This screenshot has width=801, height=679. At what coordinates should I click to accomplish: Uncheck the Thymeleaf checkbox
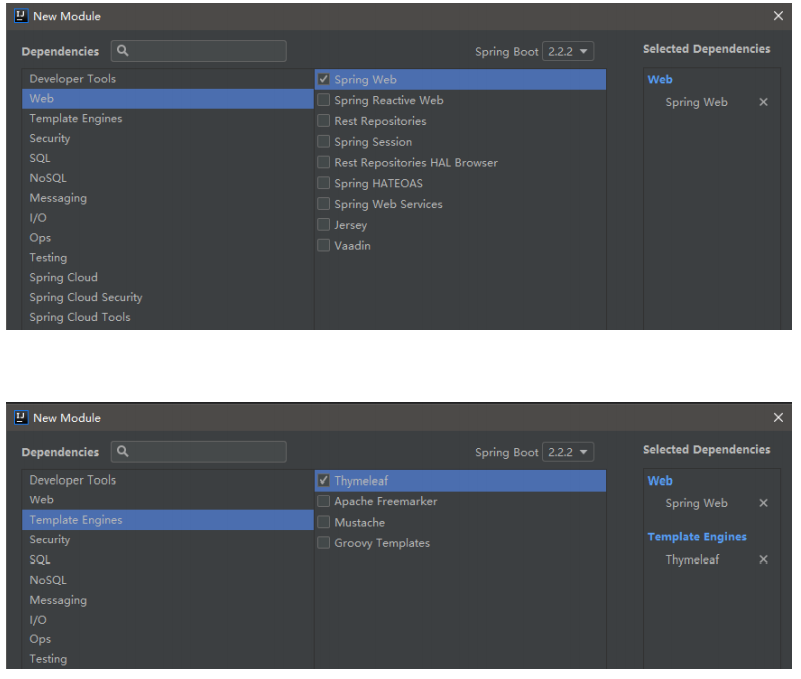[323, 480]
